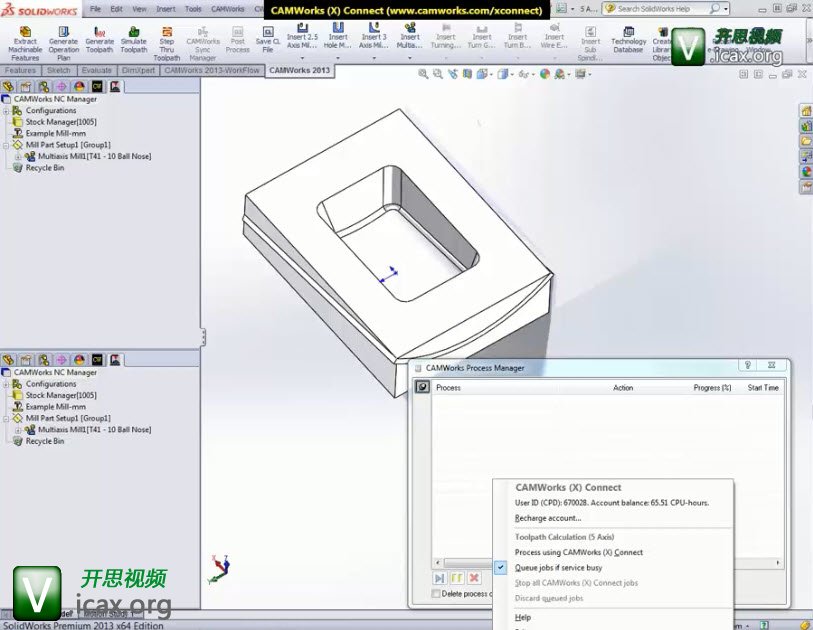This screenshot has width=813, height=630.
Task: Switch to the Evaluate tab
Action: point(97,70)
